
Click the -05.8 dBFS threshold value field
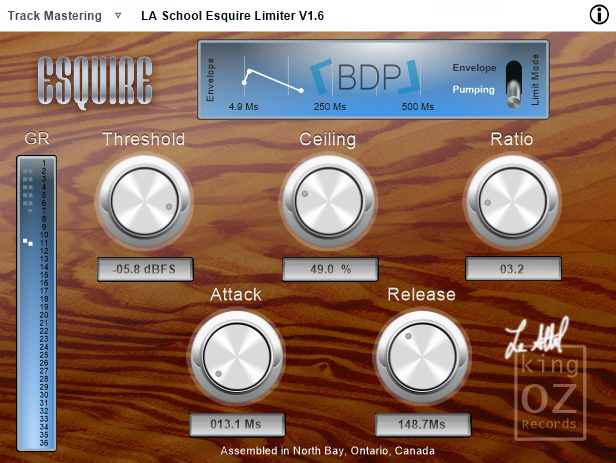tap(145, 269)
